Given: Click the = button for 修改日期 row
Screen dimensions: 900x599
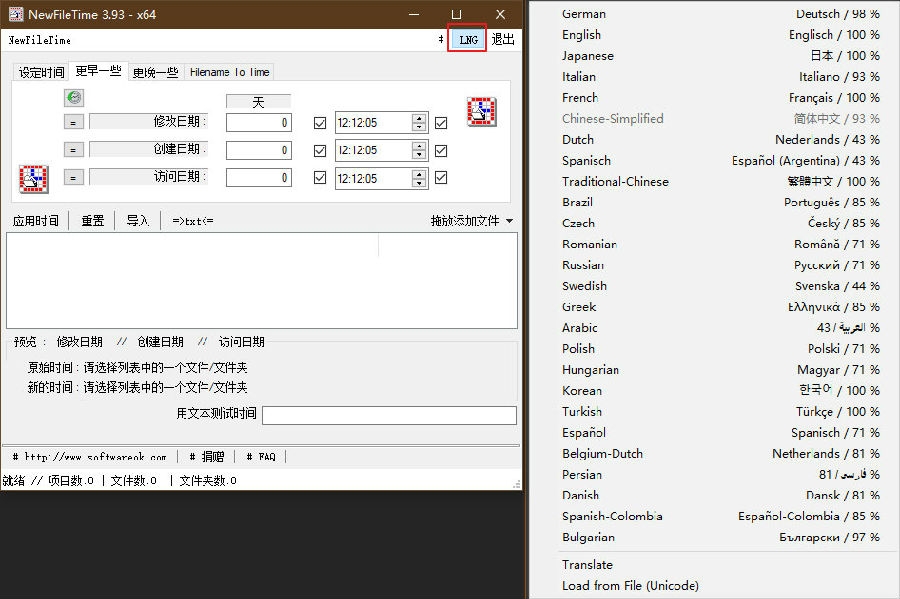Looking at the screenshot, I should [73, 122].
